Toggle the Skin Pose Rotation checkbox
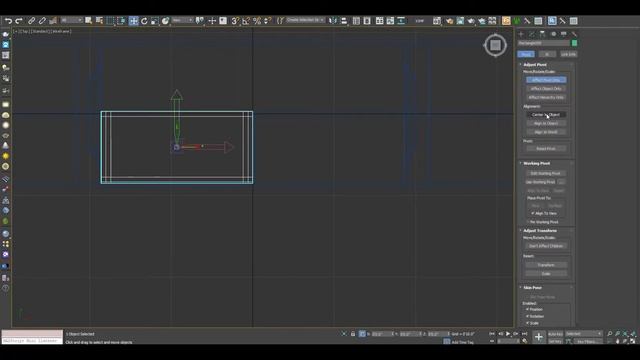 point(527,316)
